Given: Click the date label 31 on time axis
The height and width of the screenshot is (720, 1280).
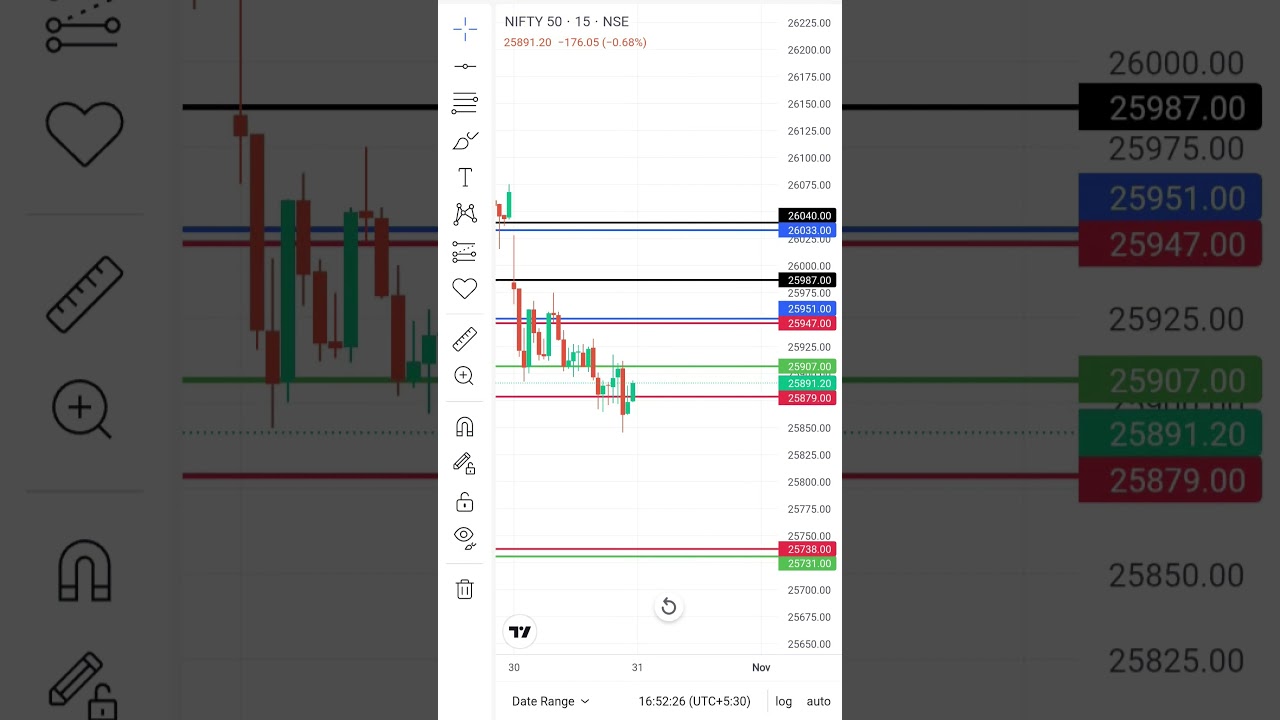Looking at the screenshot, I should point(637,667).
